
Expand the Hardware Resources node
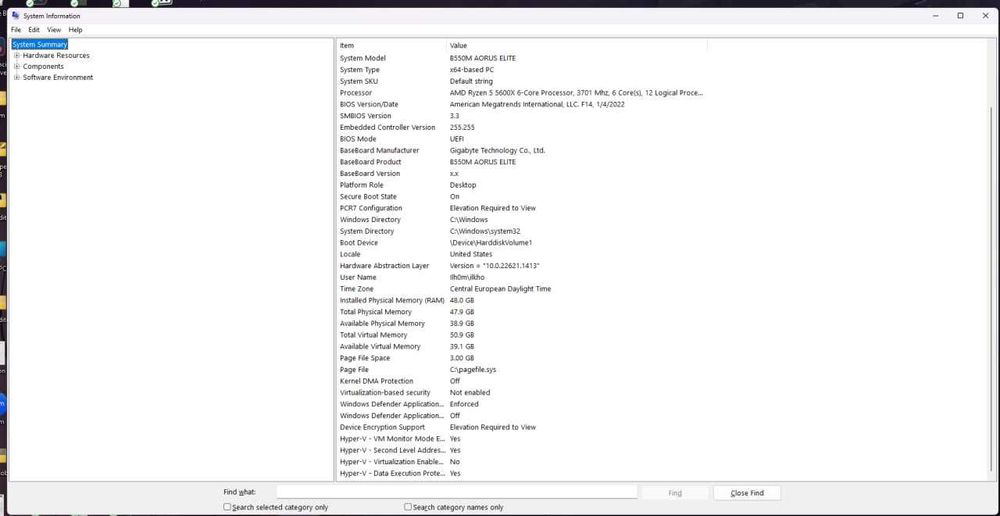tap(17, 55)
